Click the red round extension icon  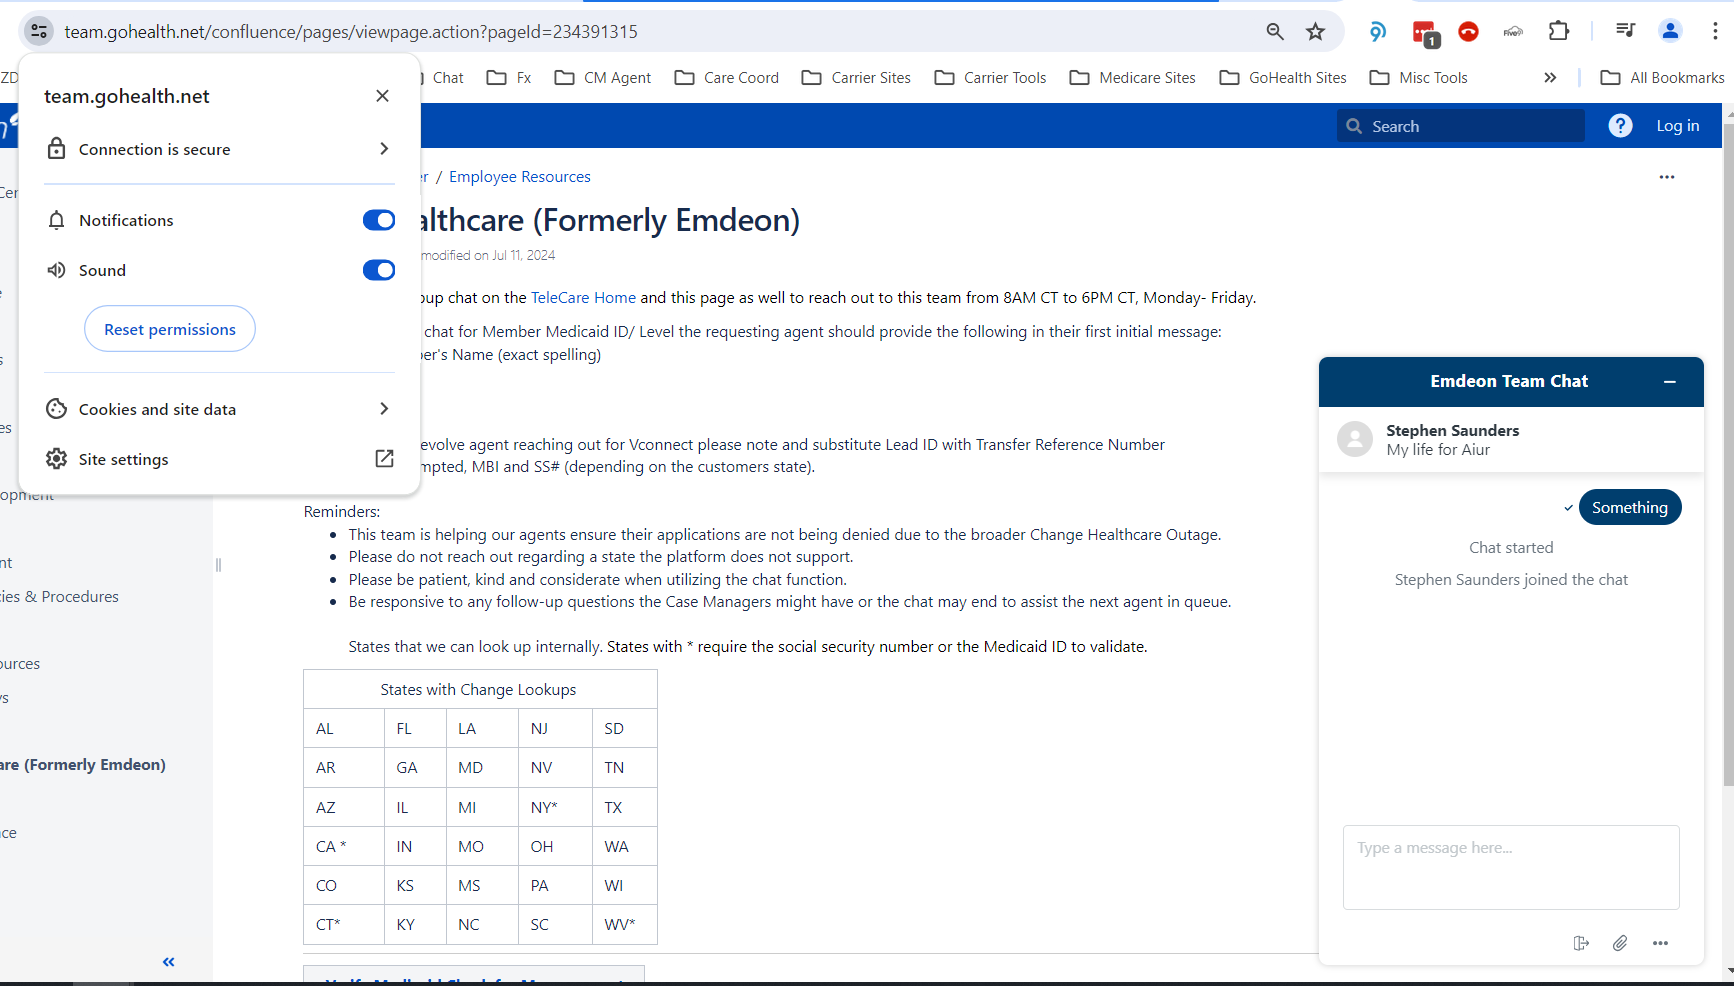pos(1468,32)
